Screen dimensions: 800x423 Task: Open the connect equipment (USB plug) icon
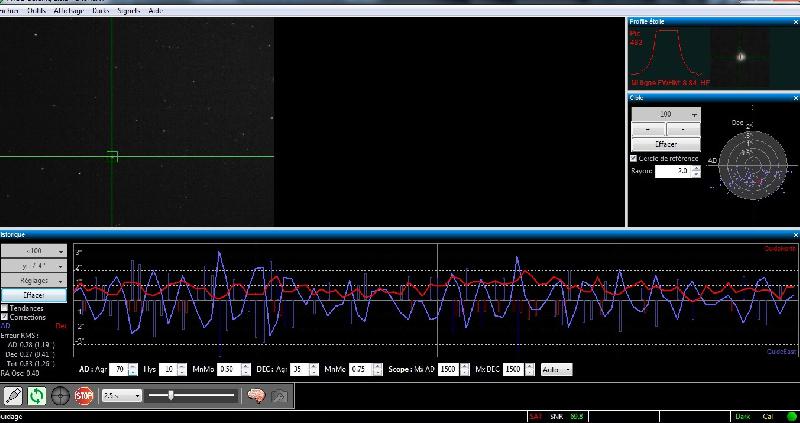(14, 395)
